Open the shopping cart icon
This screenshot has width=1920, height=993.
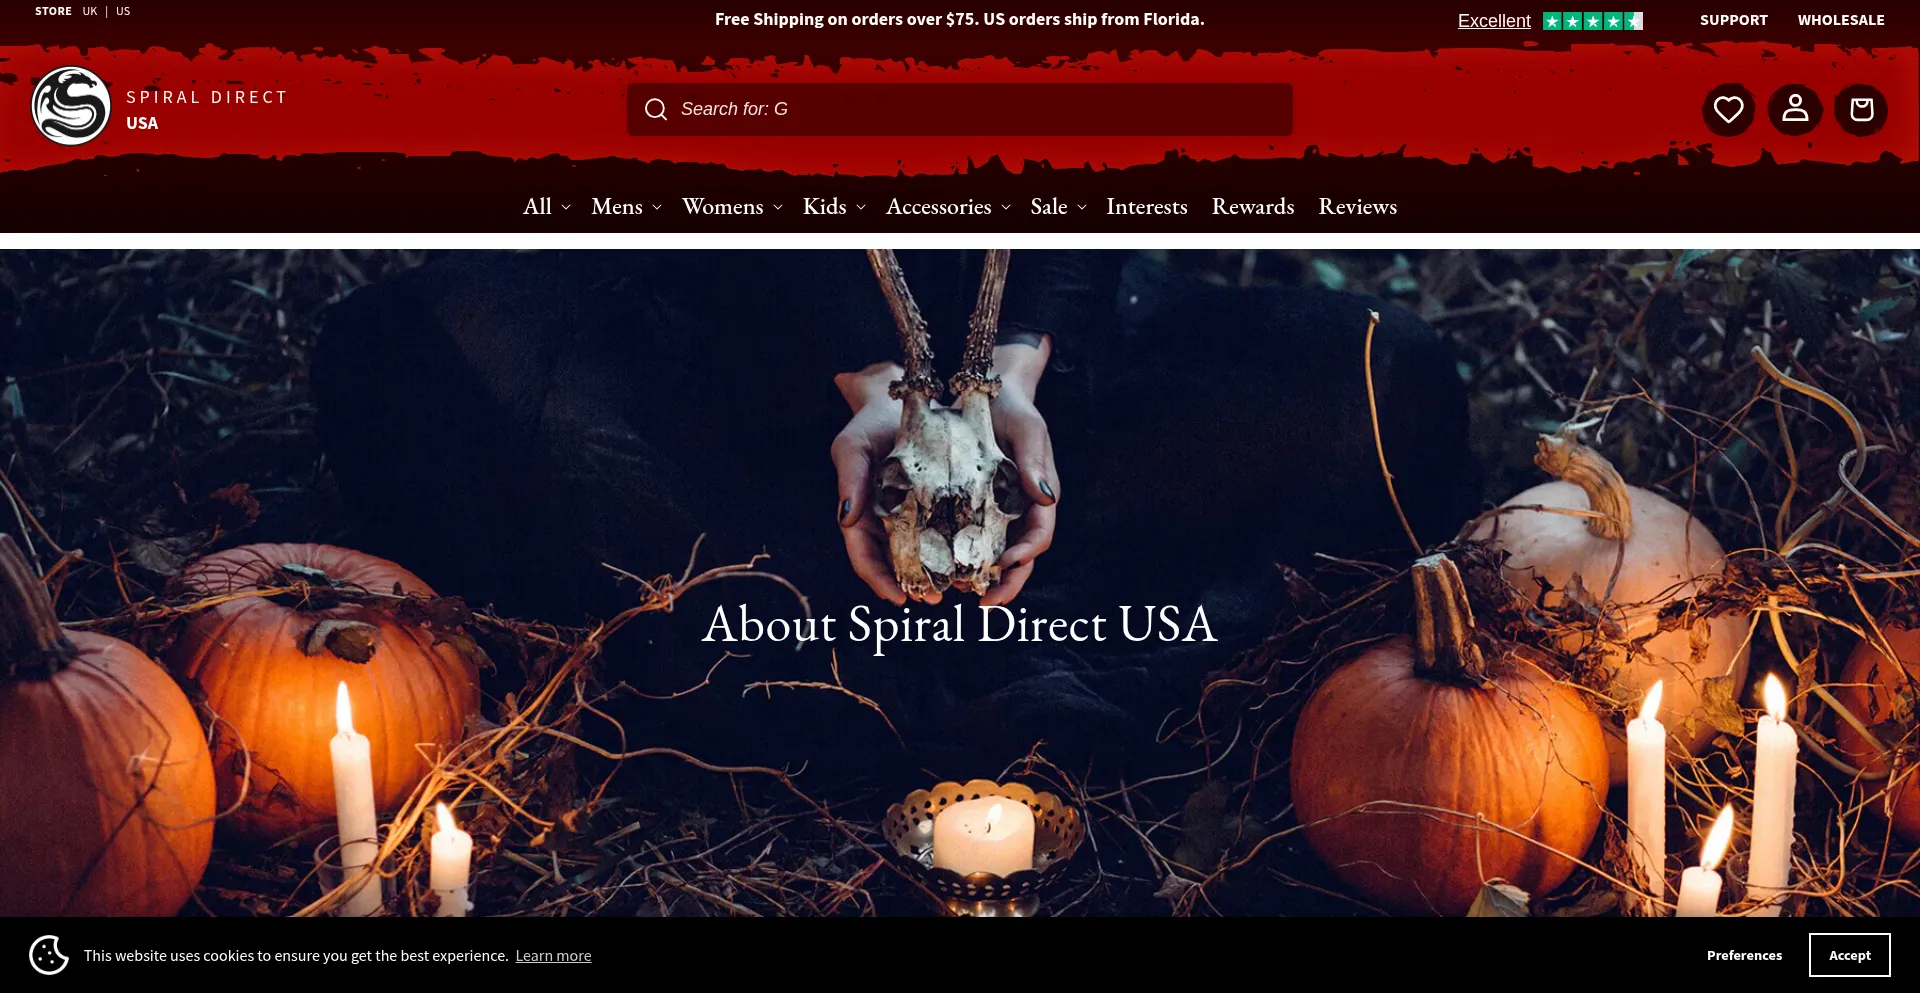click(x=1861, y=109)
